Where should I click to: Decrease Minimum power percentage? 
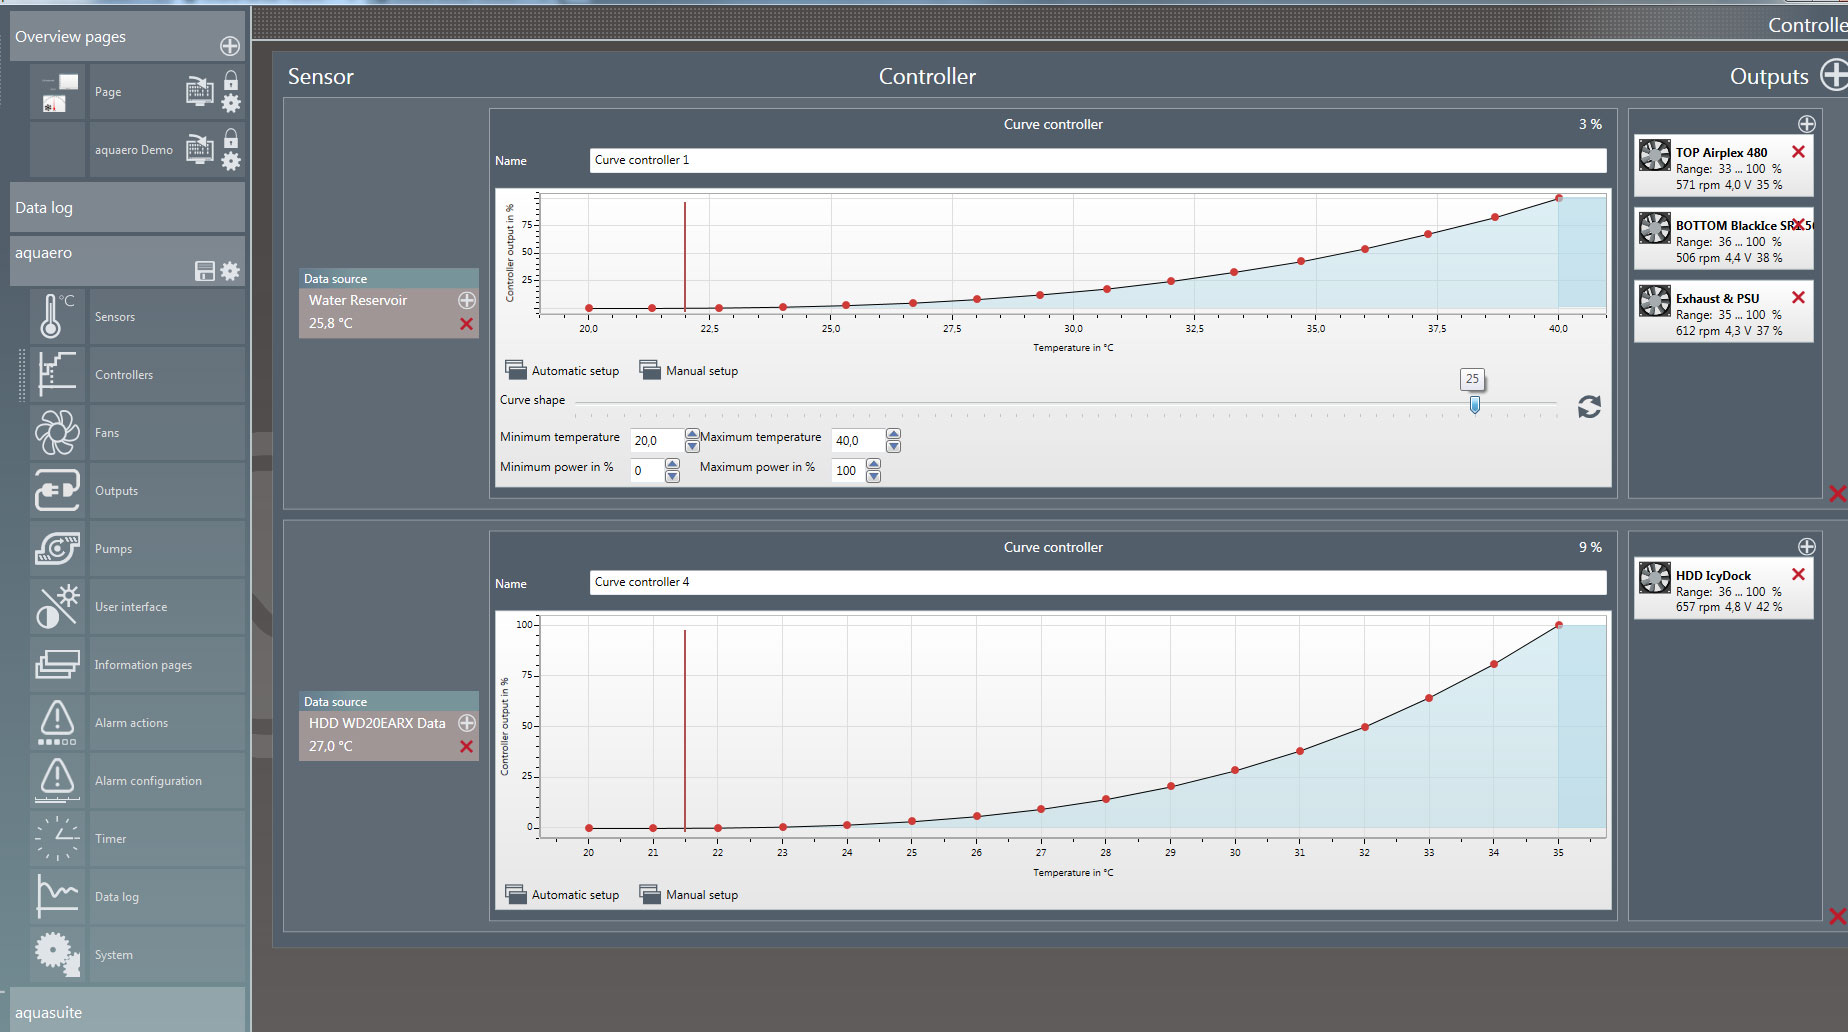(x=672, y=476)
